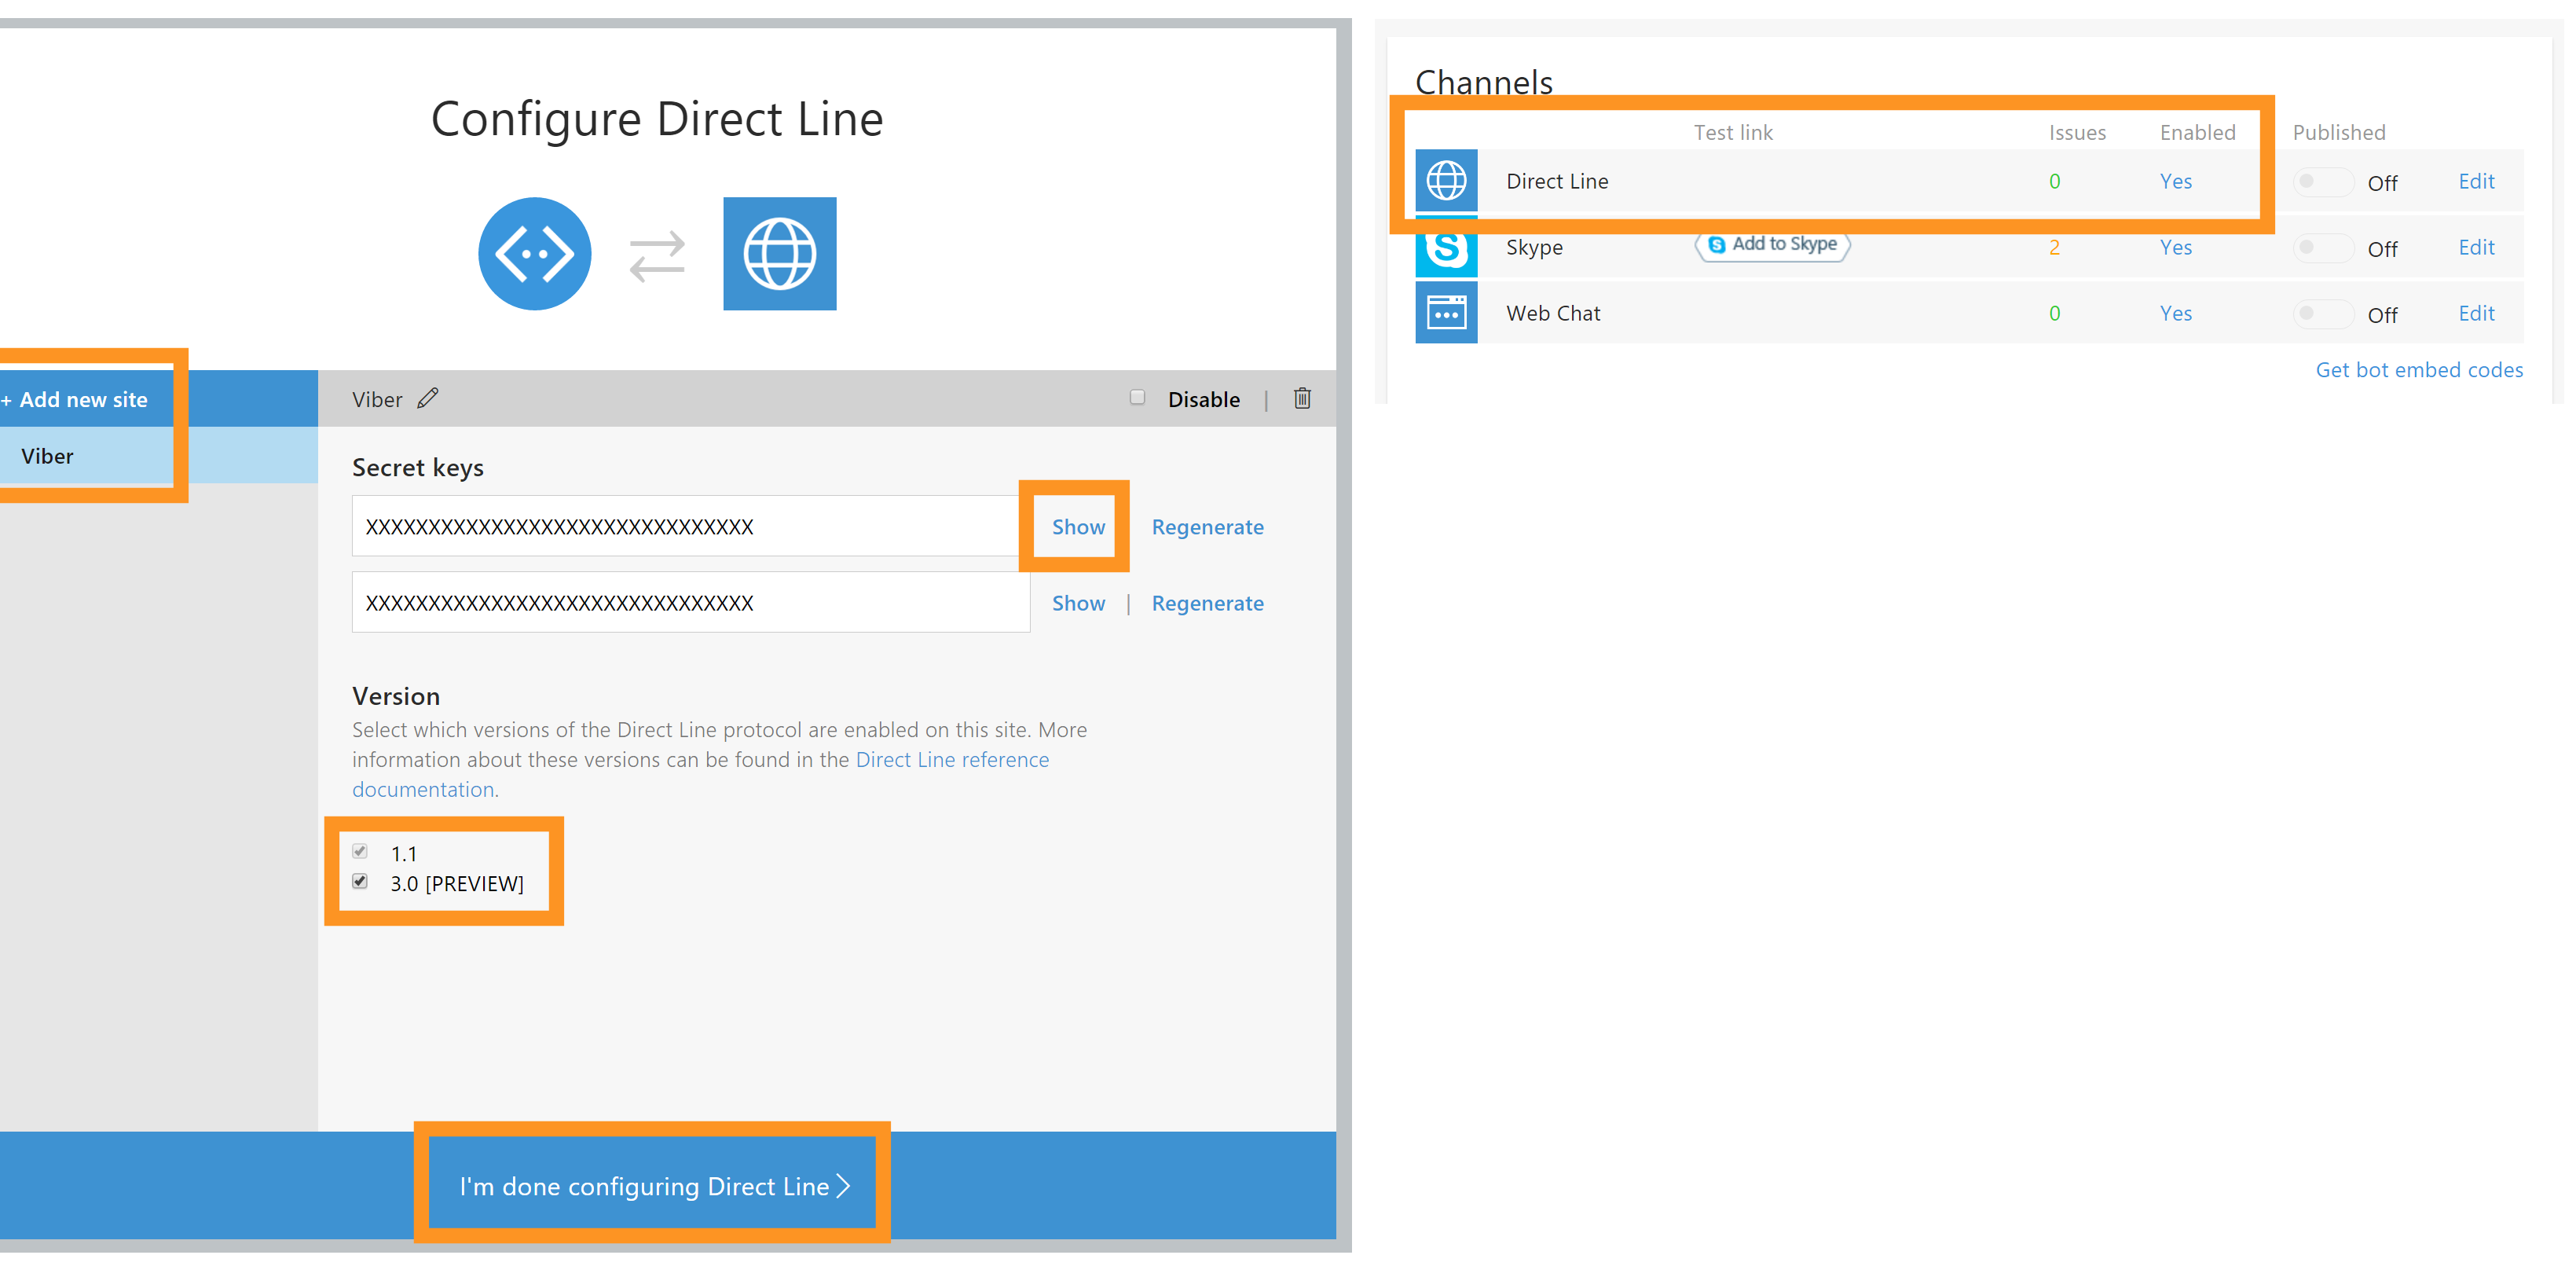The image size is (2576, 1266).
Task: Click the Web Chat channel icon
Action: [x=1446, y=313]
